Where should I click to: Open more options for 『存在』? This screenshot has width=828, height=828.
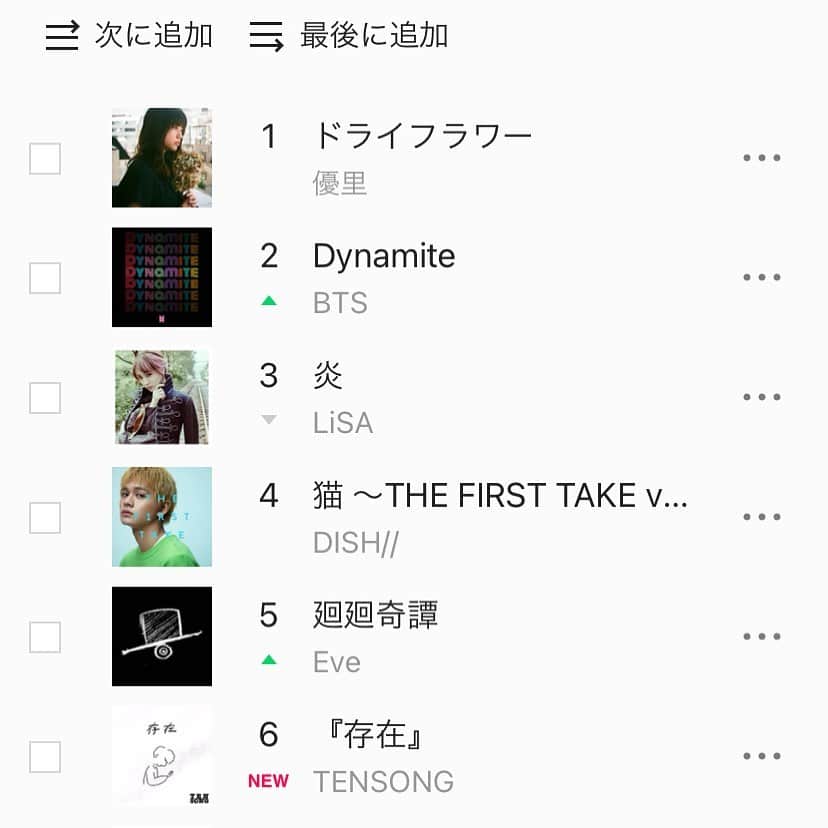coord(762,756)
